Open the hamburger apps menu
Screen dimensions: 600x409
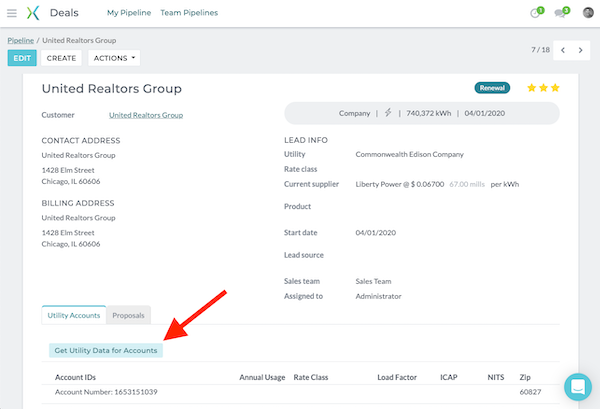coord(12,13)
